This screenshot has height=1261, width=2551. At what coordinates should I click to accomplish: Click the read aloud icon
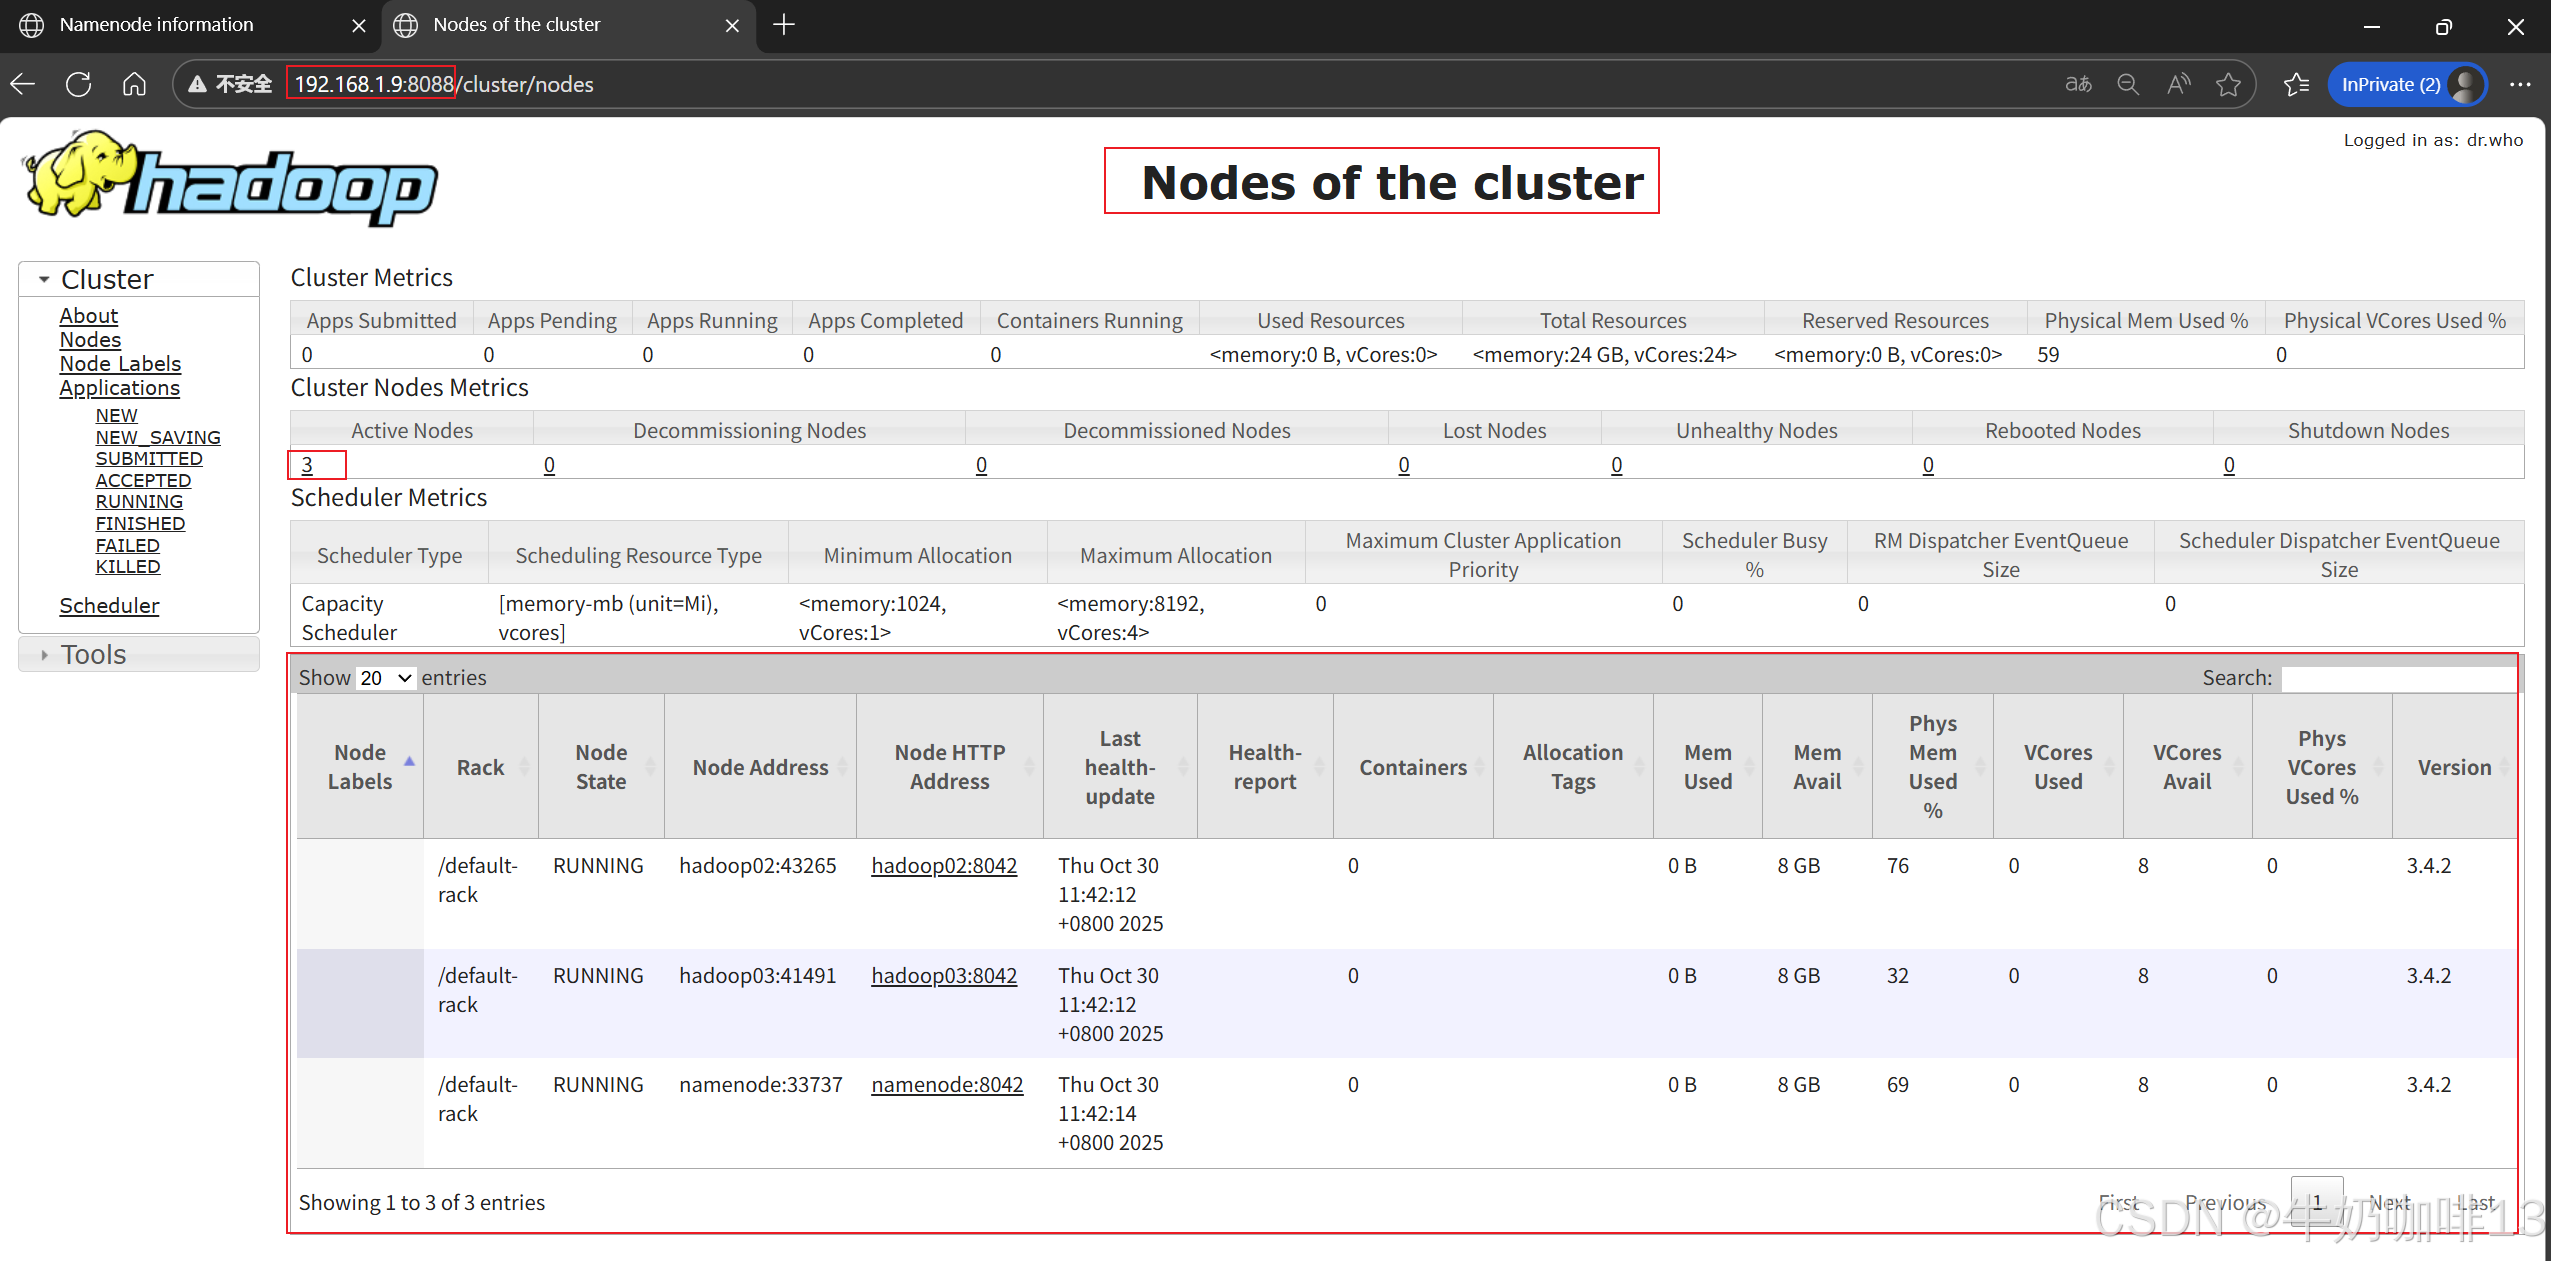click(x=2178, y=84)
